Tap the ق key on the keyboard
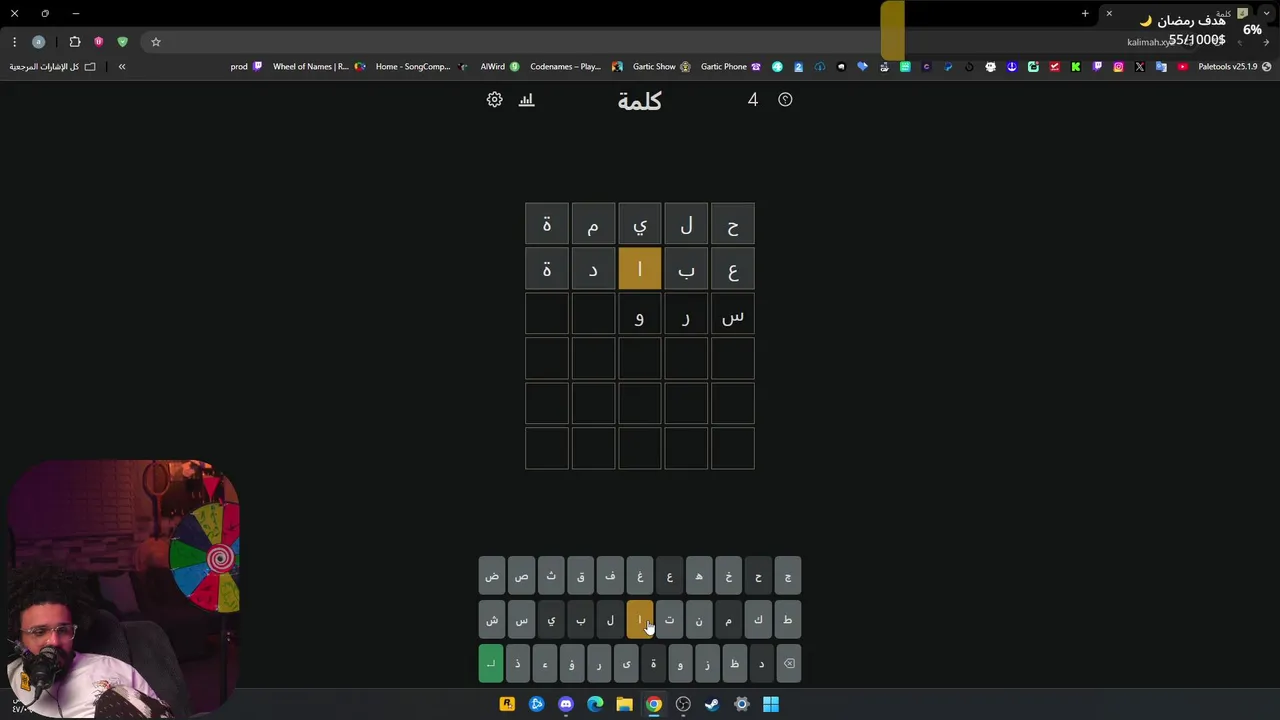Image resolution: width=1280 pixels, height=720 pixels. [x=580, y=576]
